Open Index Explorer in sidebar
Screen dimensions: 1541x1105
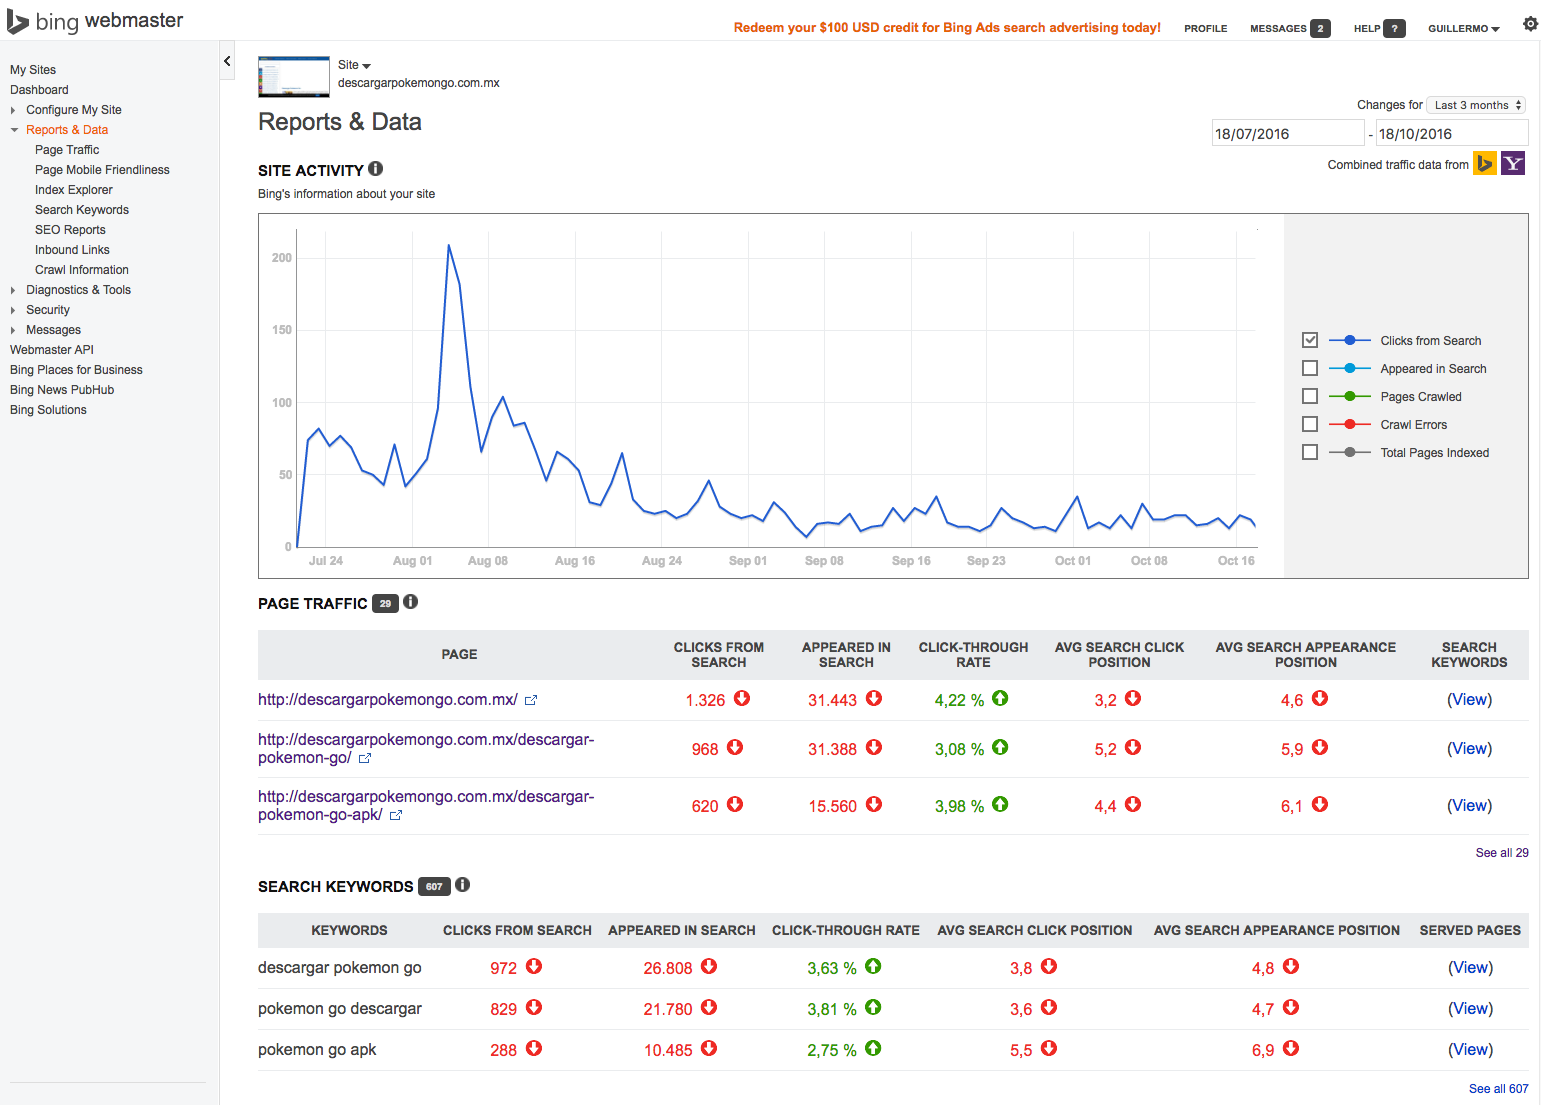[x=74, y=190]
